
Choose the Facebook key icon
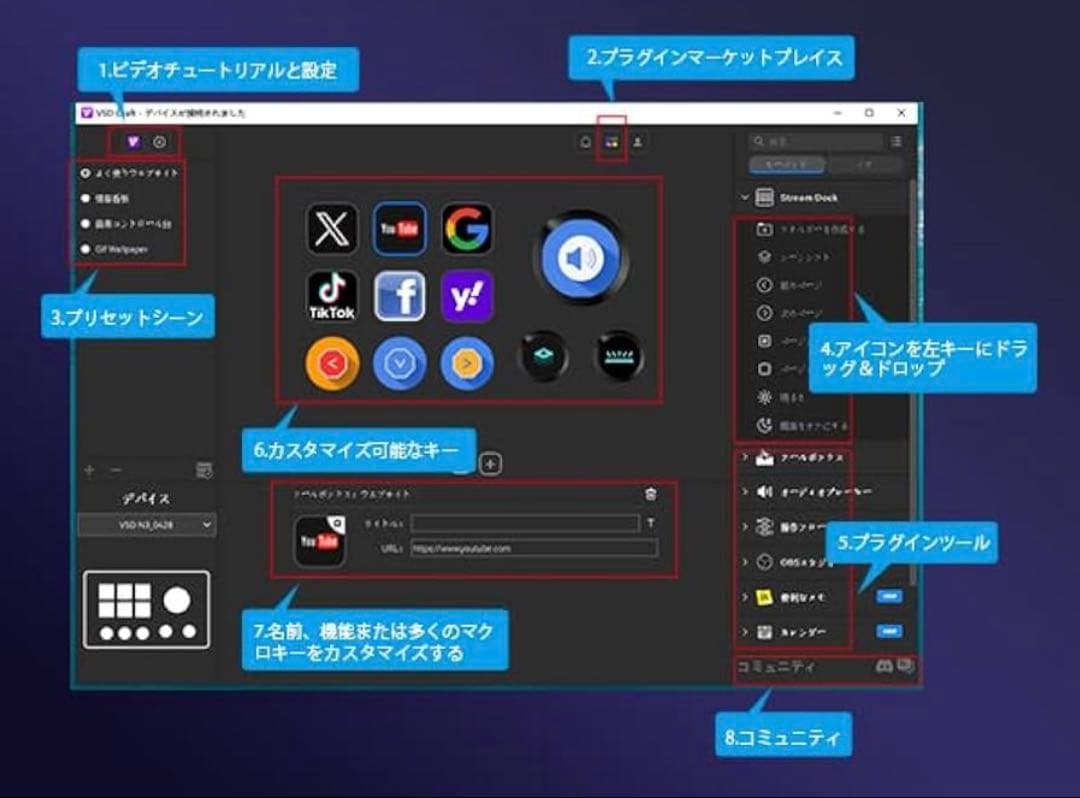(x=399, y=296)
